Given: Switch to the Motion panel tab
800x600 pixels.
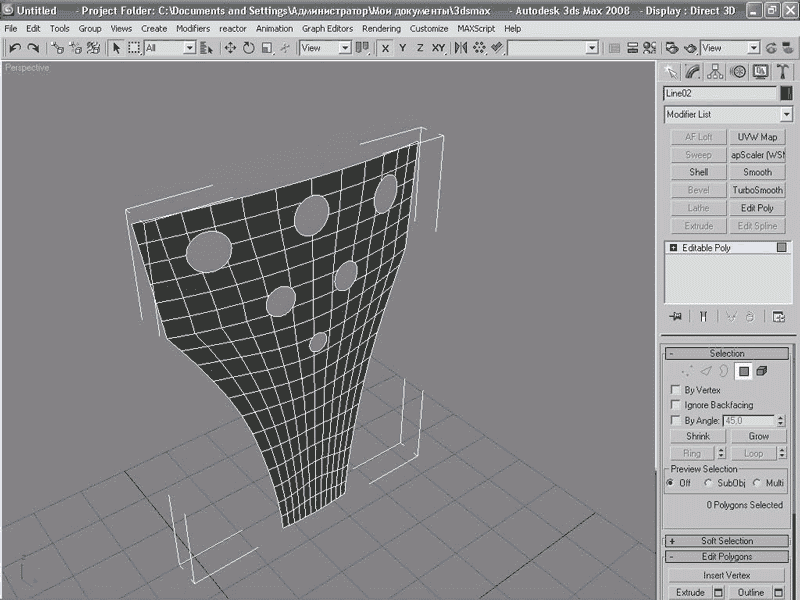Looking at the screenshot, I should [738, 71].
